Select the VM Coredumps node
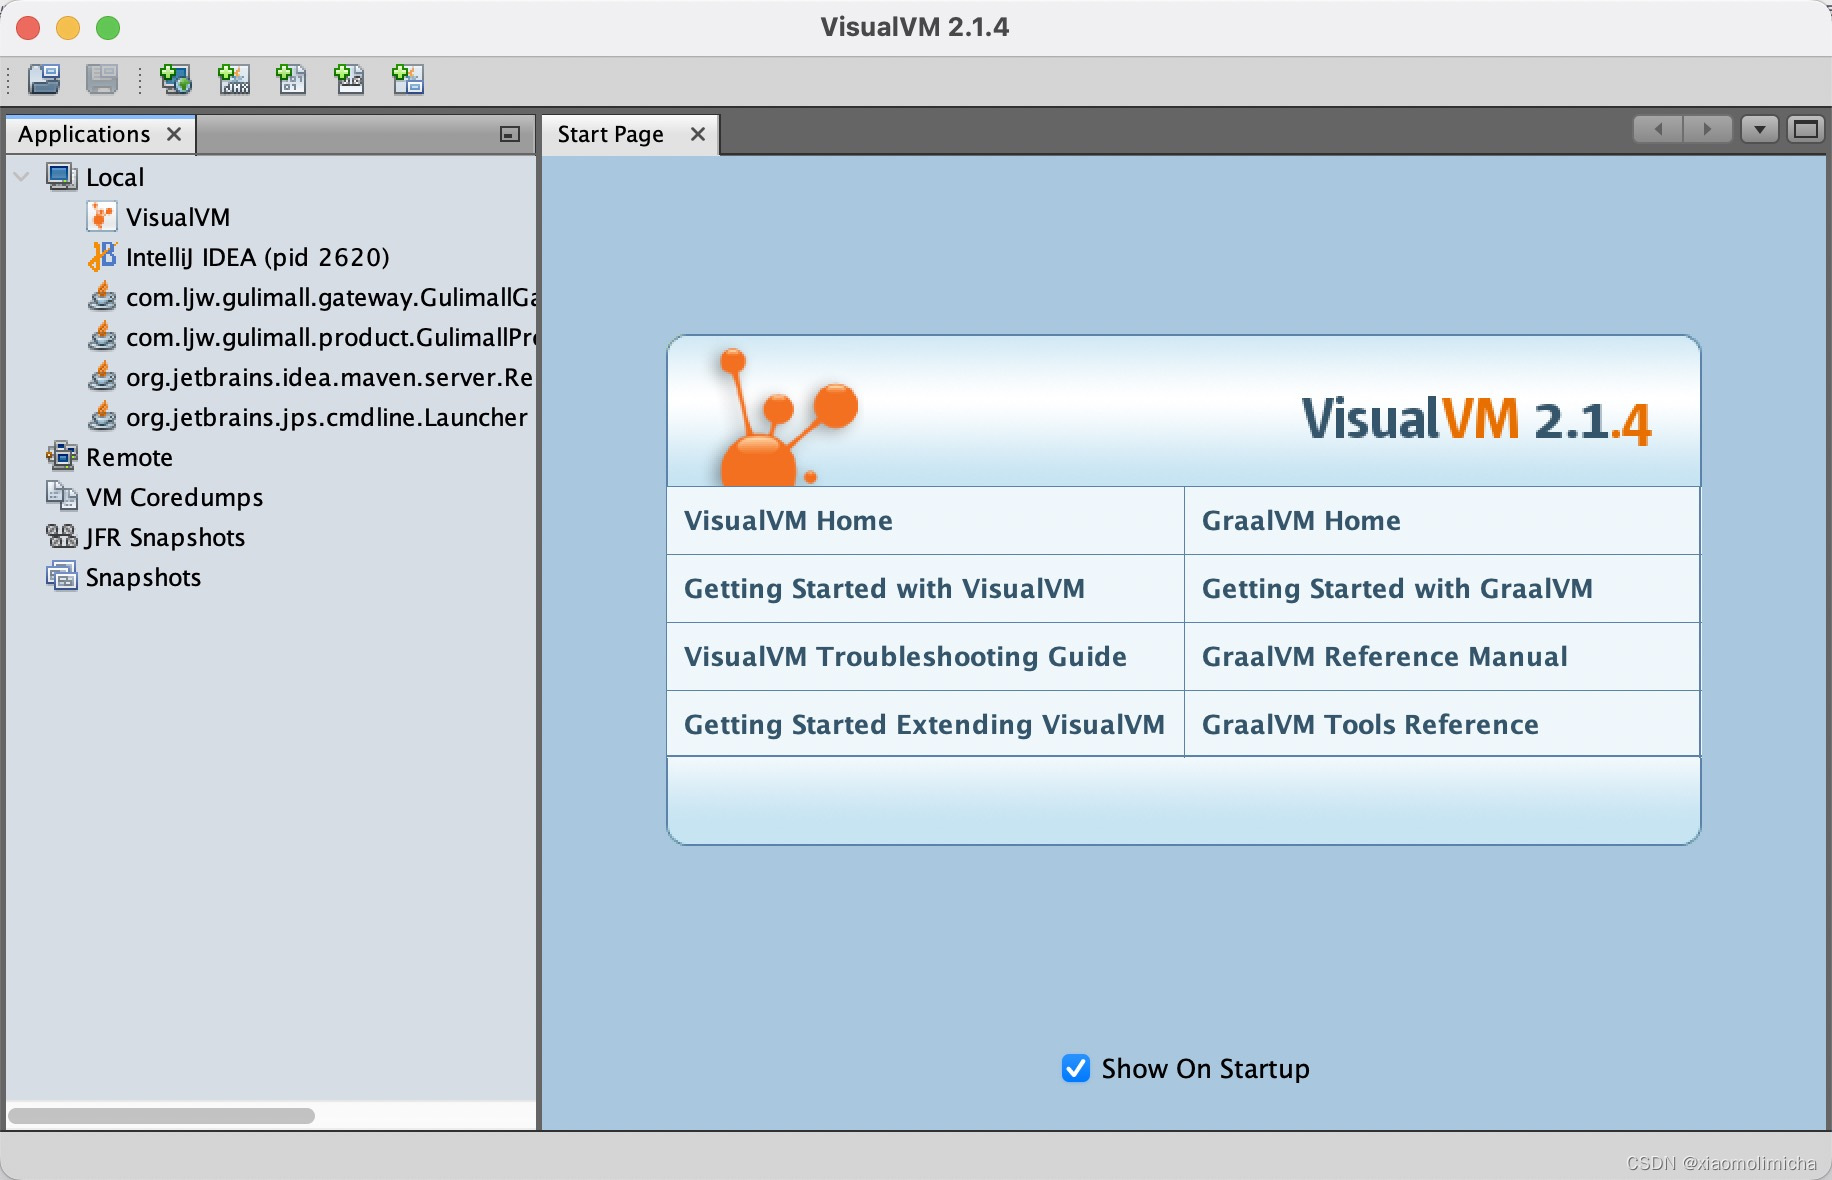Viewport: 1832px width, 1180px height. click(x=175, y=497)
